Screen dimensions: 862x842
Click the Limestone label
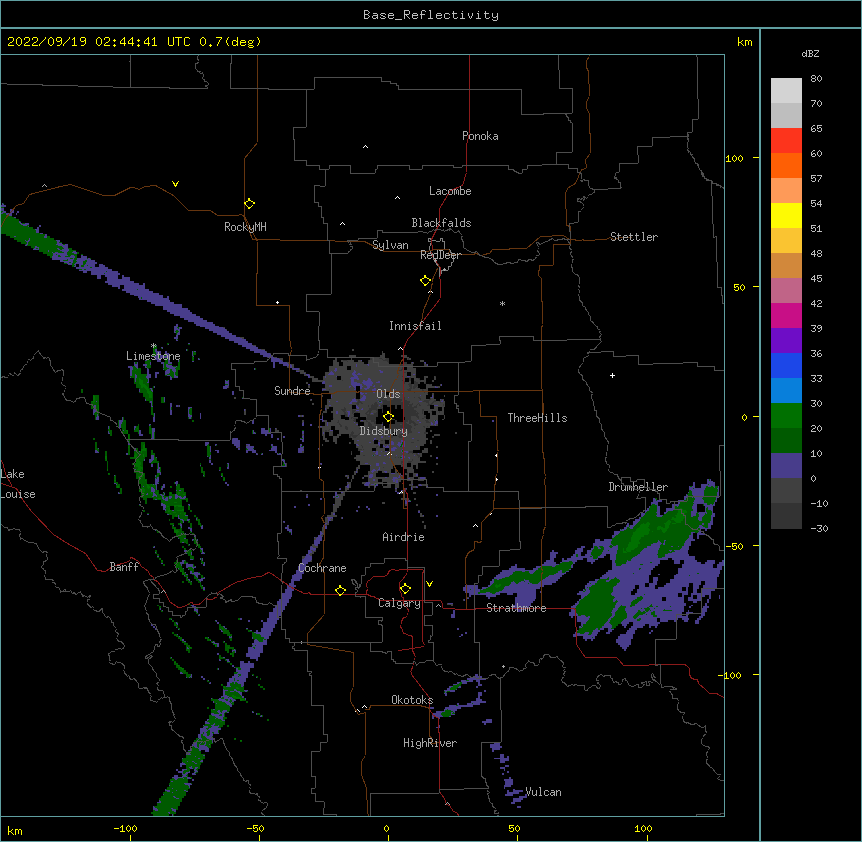pyautogui.click(x=153, y=356)
